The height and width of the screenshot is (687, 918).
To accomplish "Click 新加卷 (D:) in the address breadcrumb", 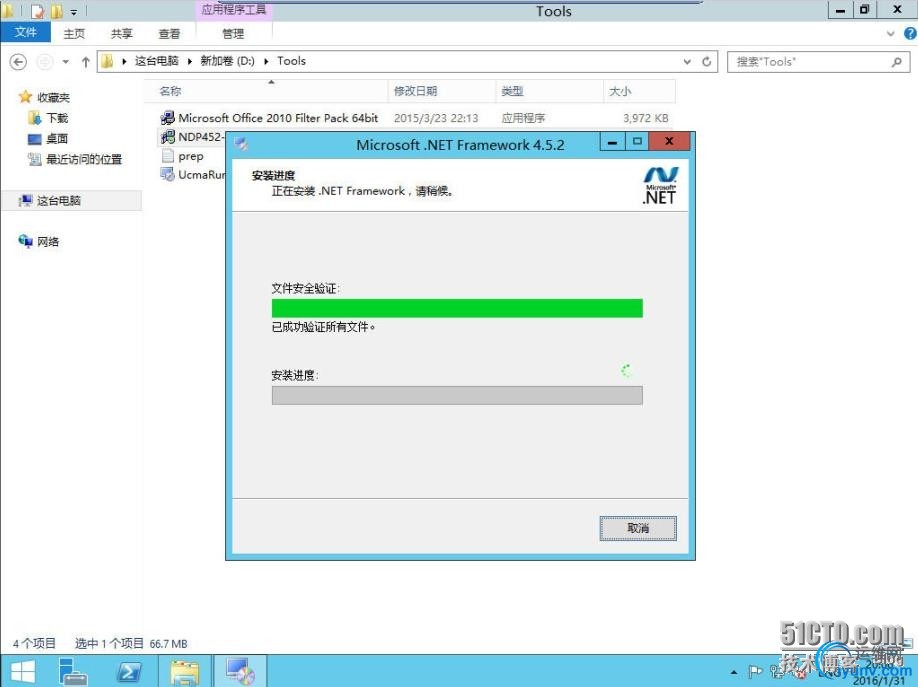I will 227,61.
